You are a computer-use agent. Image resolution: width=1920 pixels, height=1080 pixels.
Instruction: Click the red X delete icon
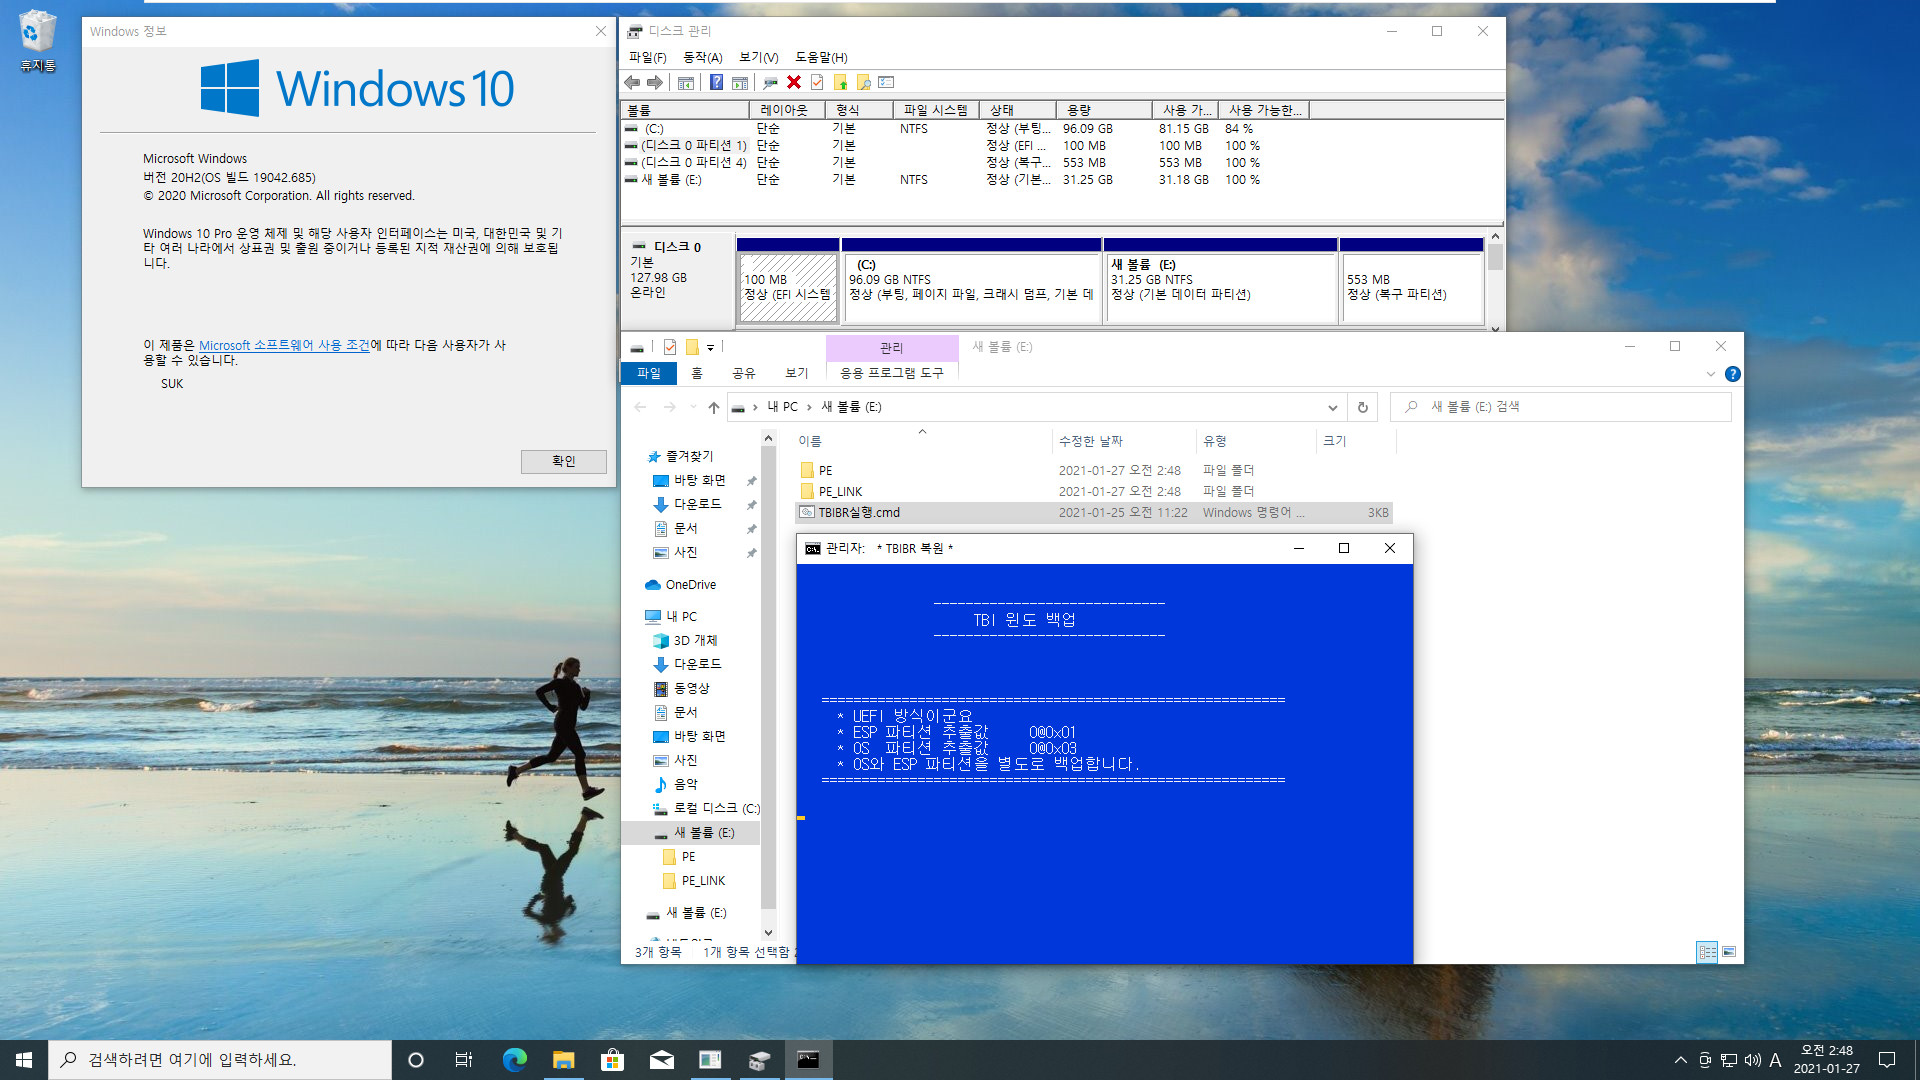[794, 83]
